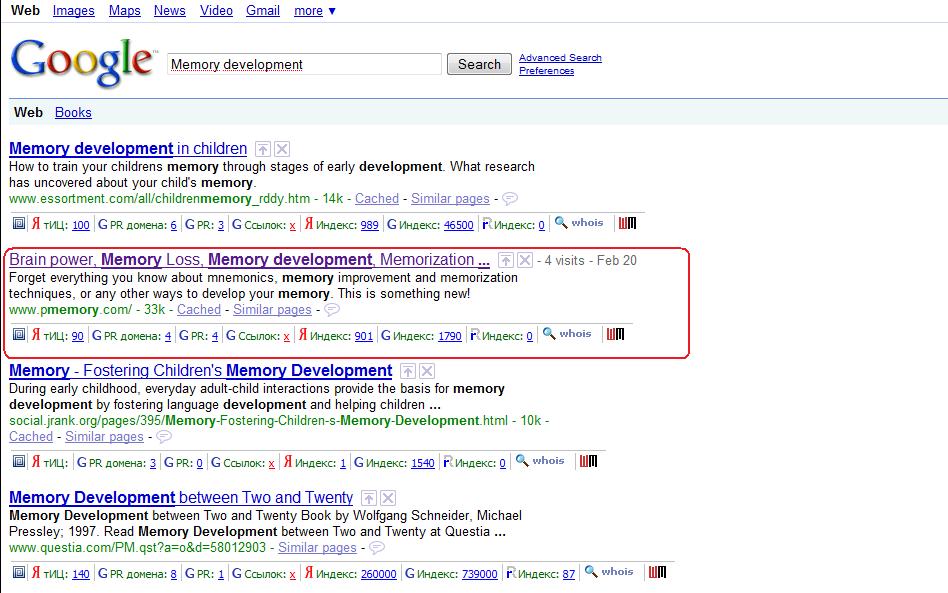The image size is (948, 593).
Task: Click inside the 'Memory development' search box
Action: point(304,64)
